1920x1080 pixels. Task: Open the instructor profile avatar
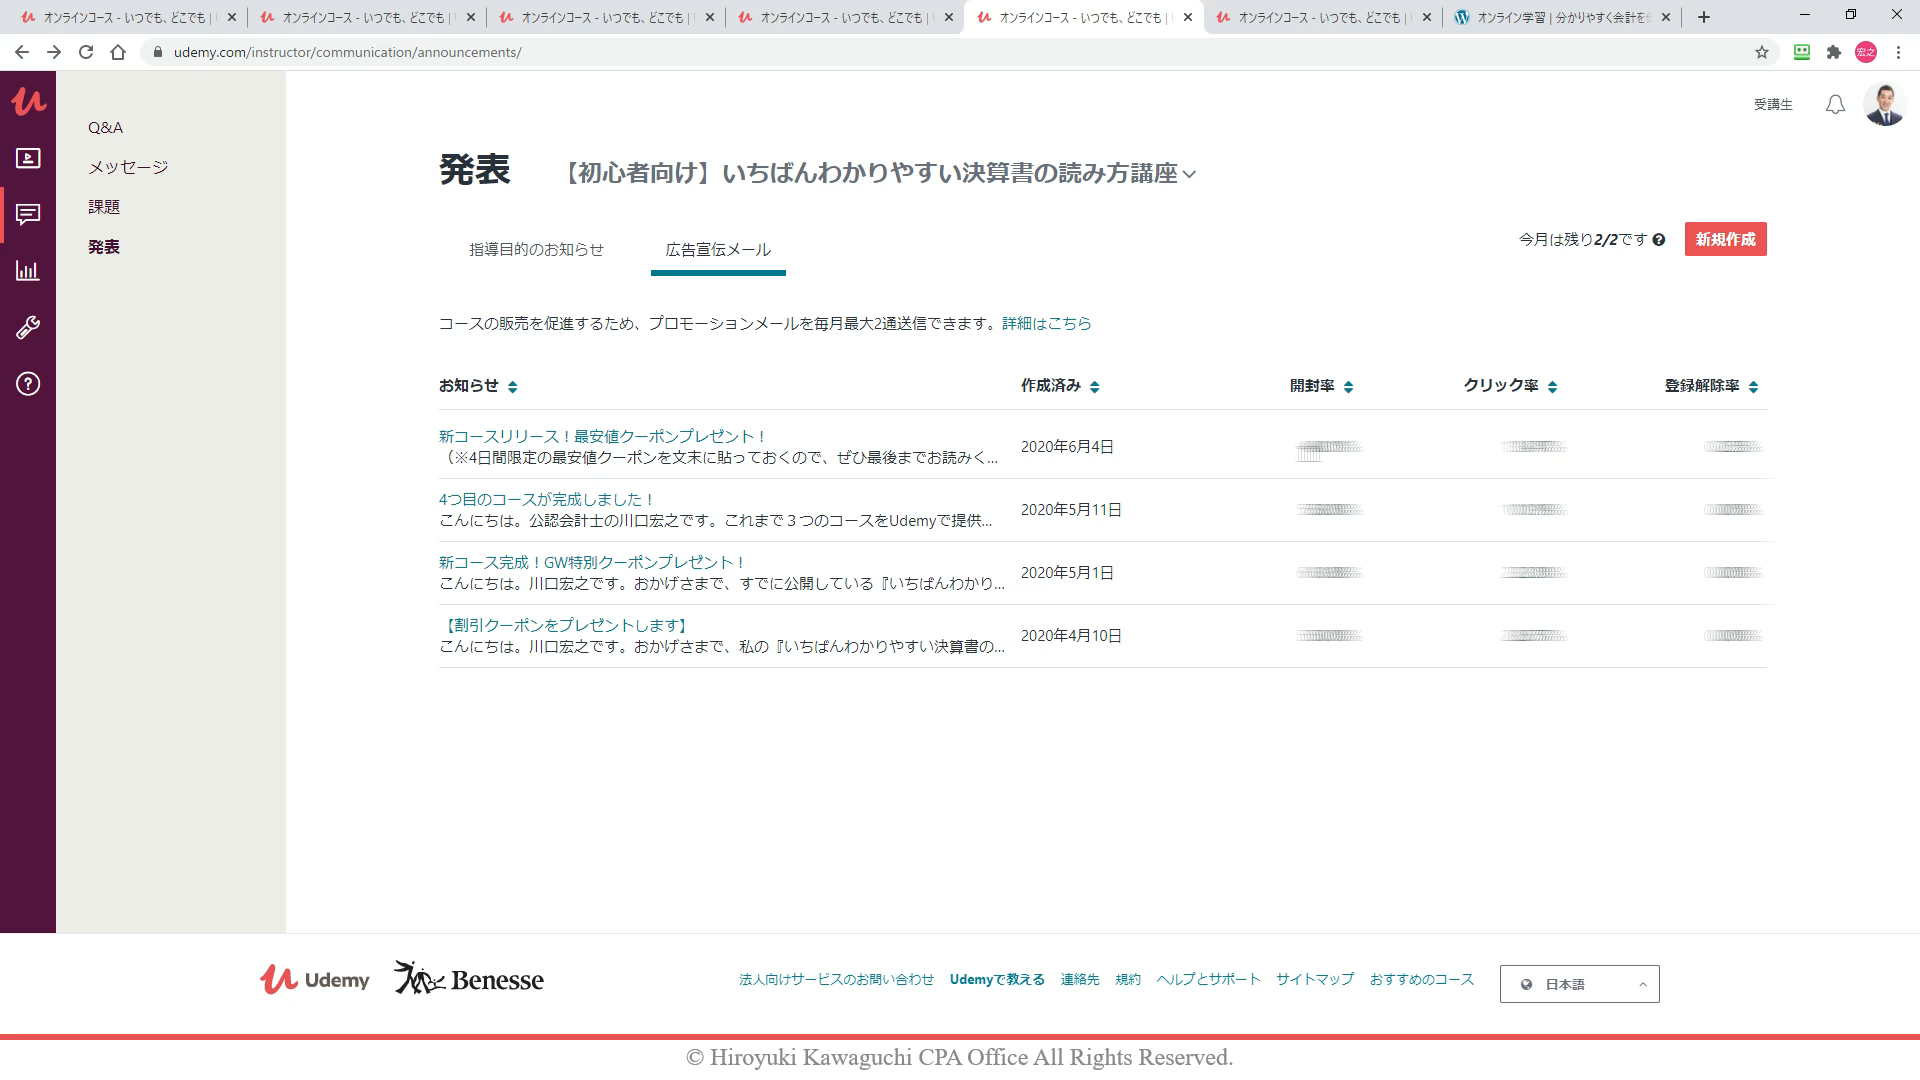point(1885,104)
